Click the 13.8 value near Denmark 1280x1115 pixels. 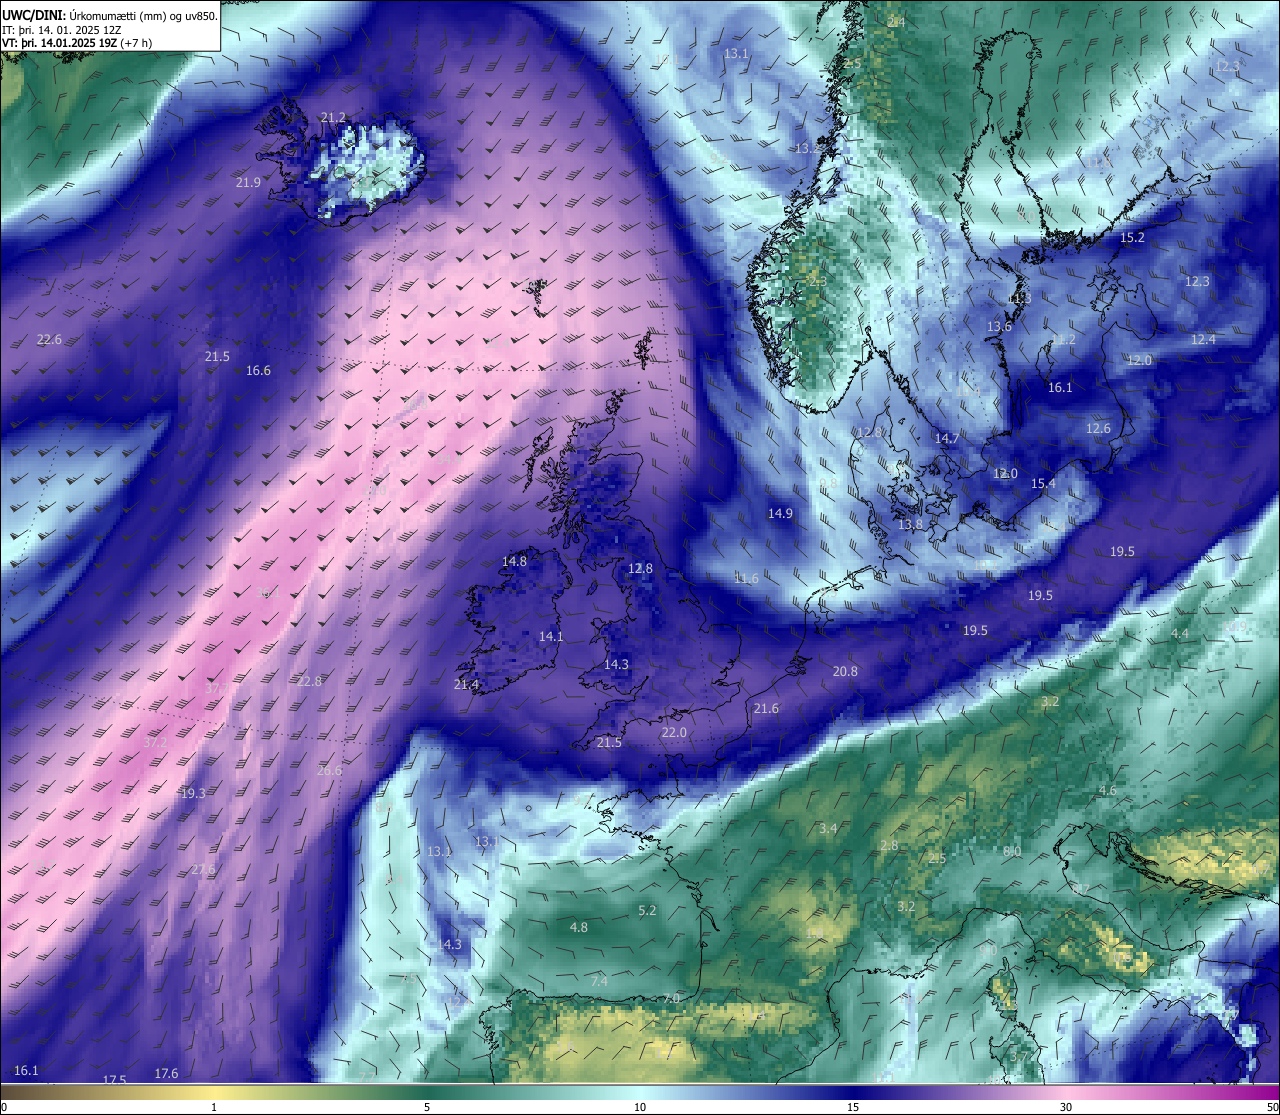pyautogui.click(x=910, y=525)
